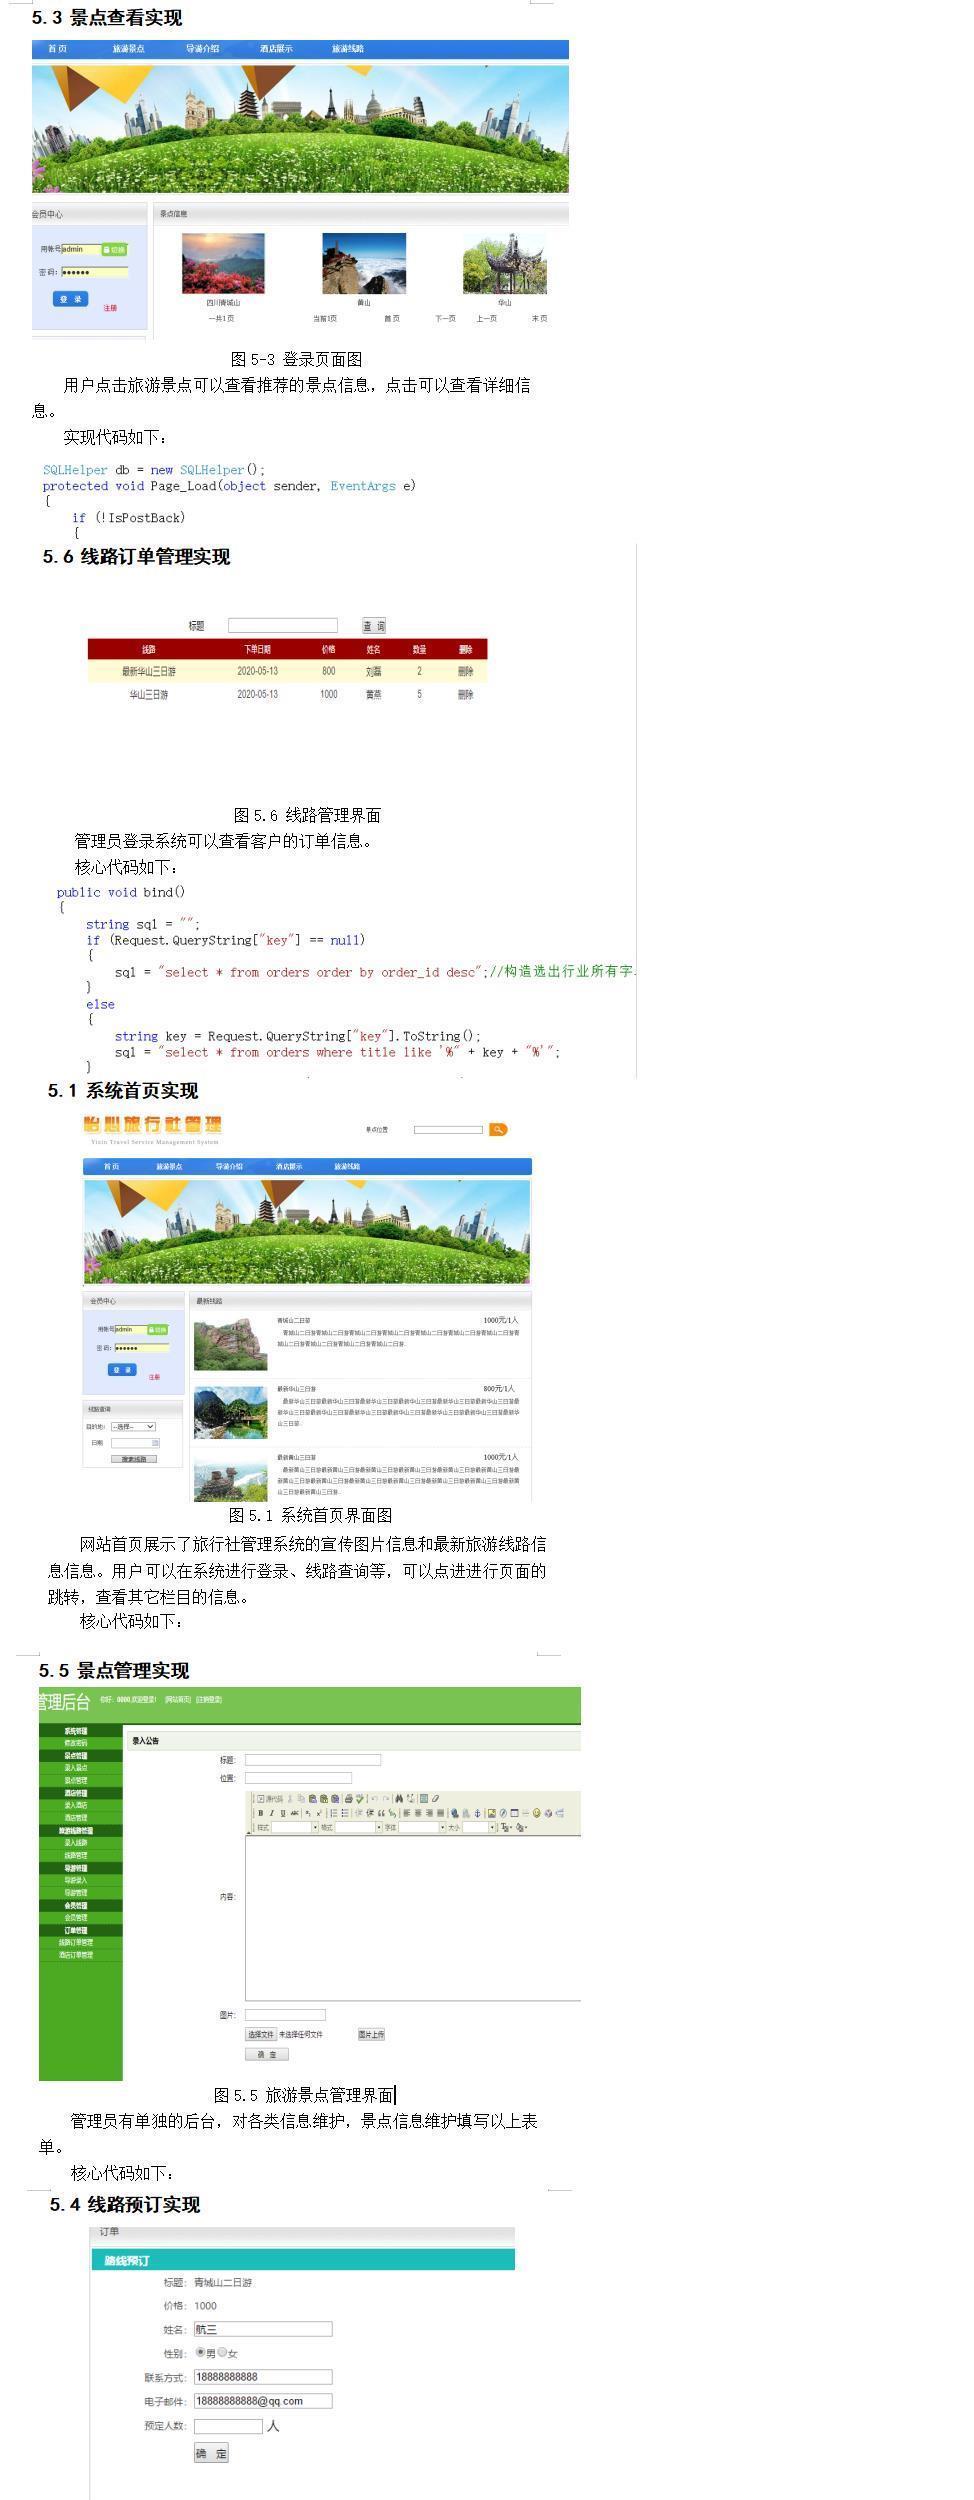974x2500 pixels.
Task: Select the 女 radio button
Action: pyautogui.click(x=222, y=2352)
